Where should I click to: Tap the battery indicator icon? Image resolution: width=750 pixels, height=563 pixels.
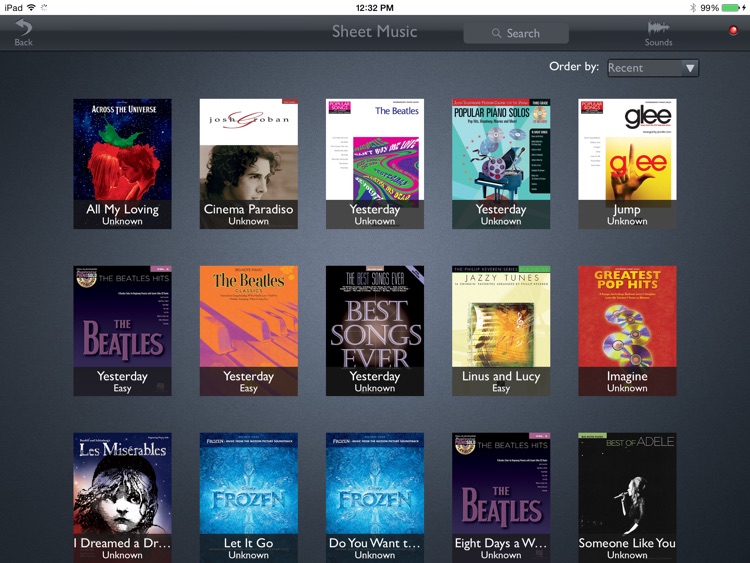point(730,8)
